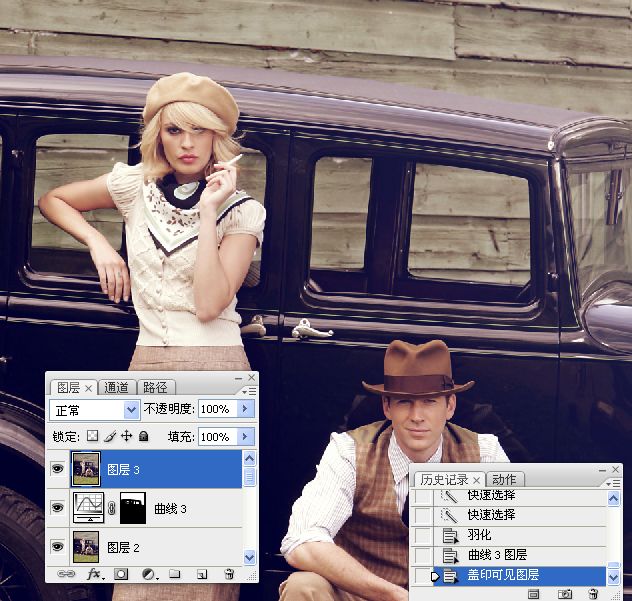Image resolution: width=632 pixels, height=601 pixels.
Task: Hide the 图层 3 layer with its eye icon
Action: [x=58, y=468]
